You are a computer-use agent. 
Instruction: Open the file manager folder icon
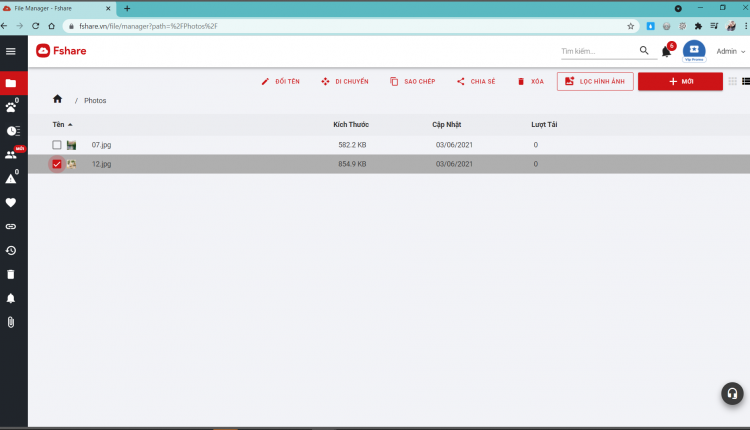11,83
